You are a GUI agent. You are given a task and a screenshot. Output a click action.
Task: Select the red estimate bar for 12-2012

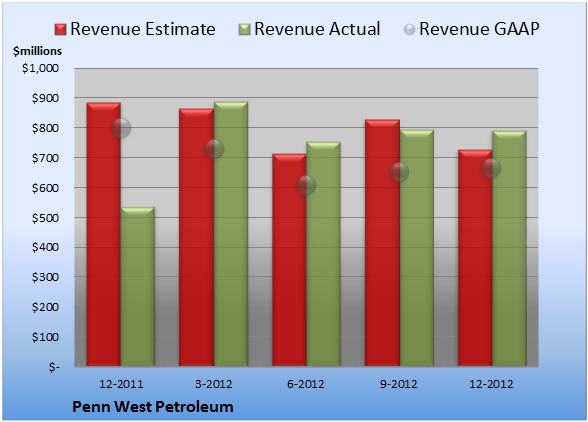coord(475,258)
